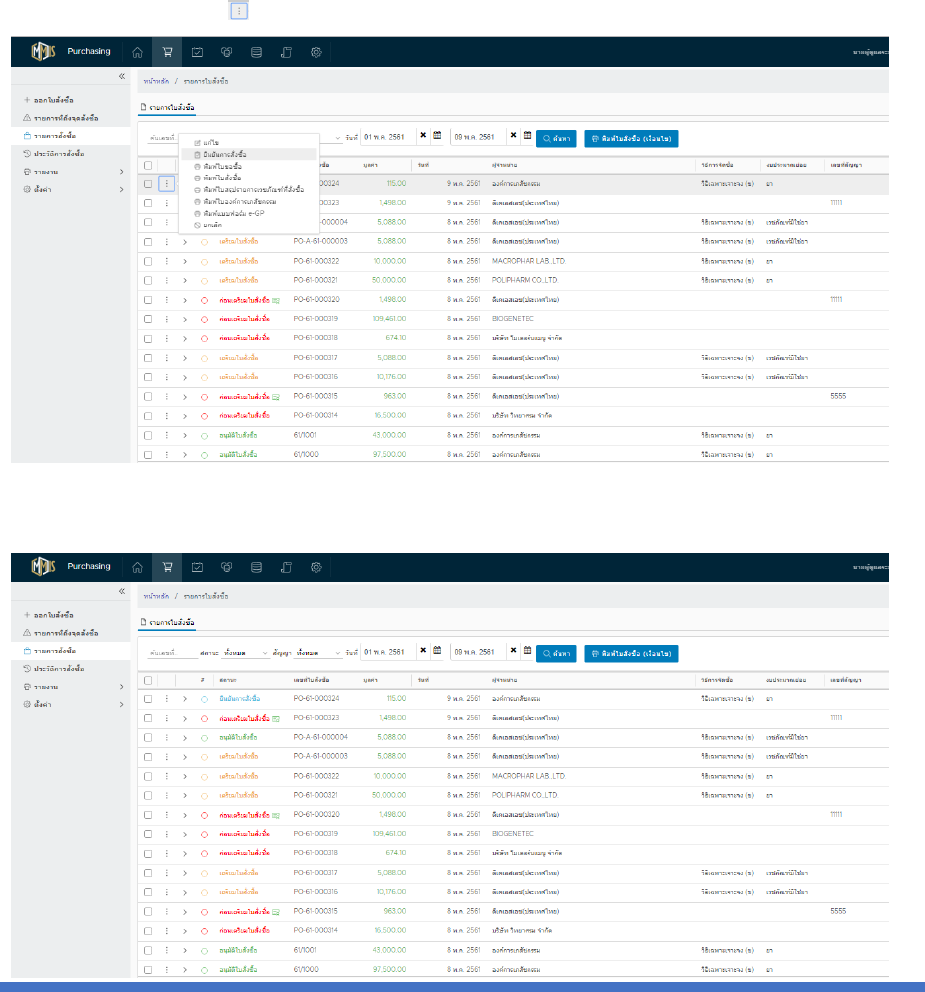
Task: Click the scroll document icon in lower screenshot navbar
Action: coord(286,567)
